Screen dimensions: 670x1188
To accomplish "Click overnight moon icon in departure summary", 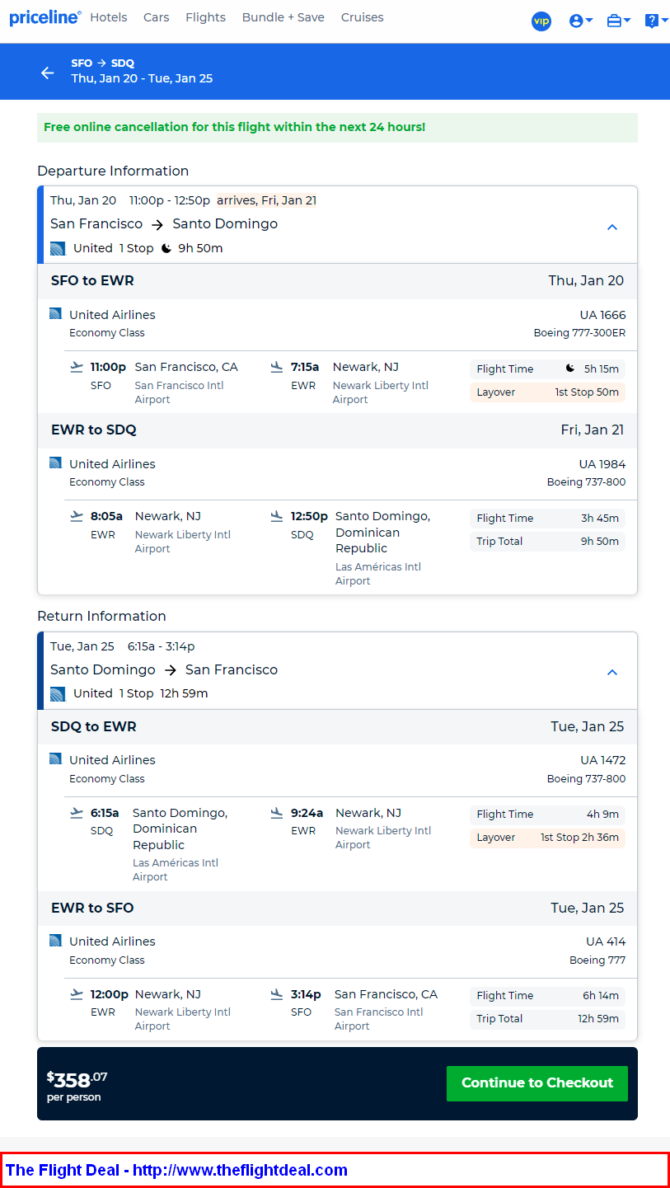I will click(x=166, y=249).
